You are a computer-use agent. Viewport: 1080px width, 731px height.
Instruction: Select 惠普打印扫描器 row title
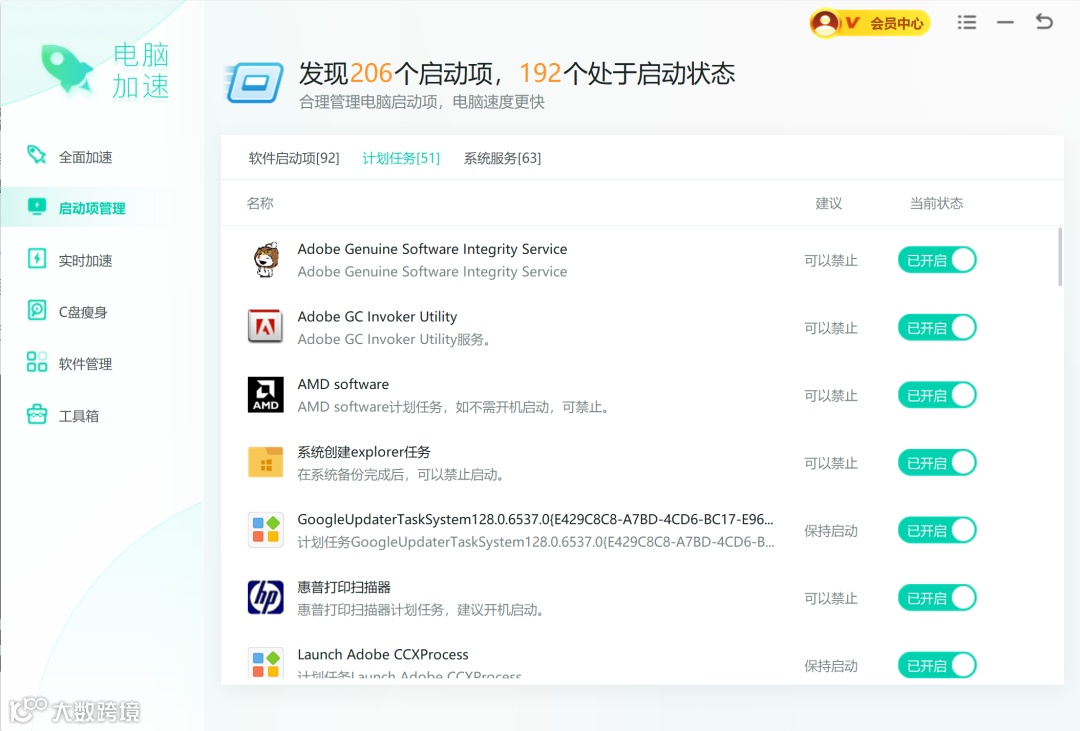tap(344, 587)
